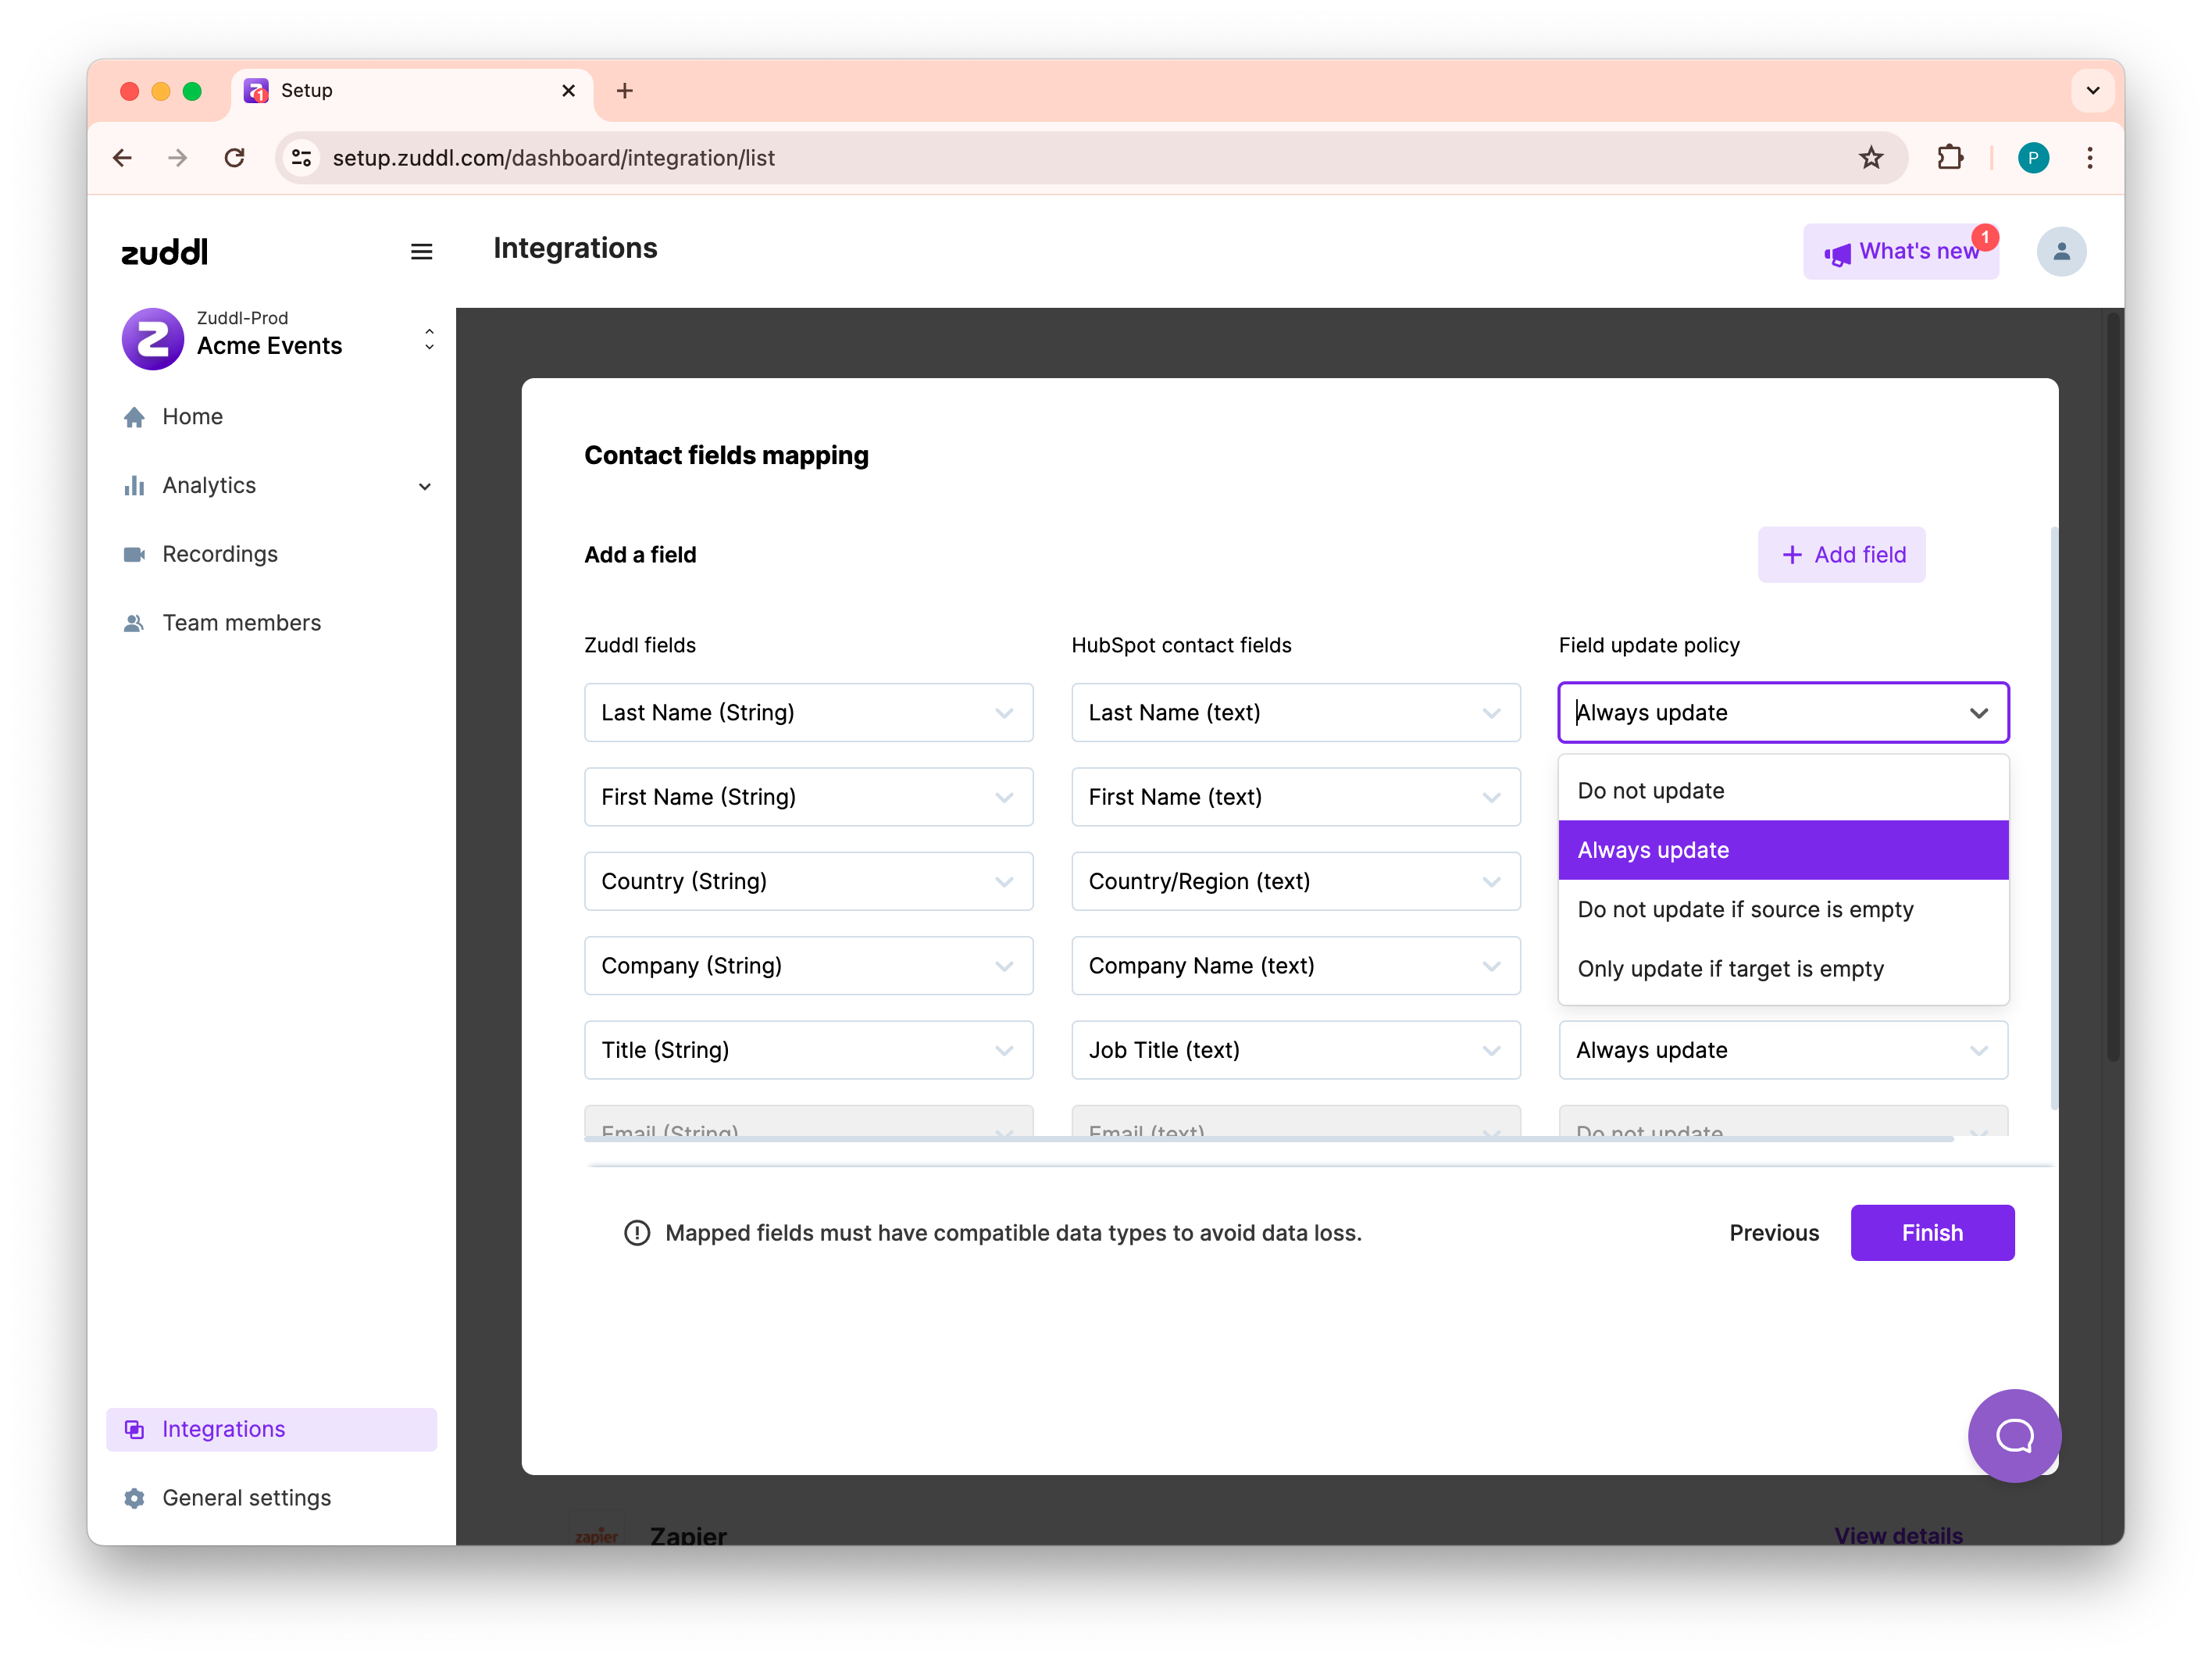Open the Job Title (text) HubSpot dropdown
2212x1661 pixels.
tap(1295, 1050)
